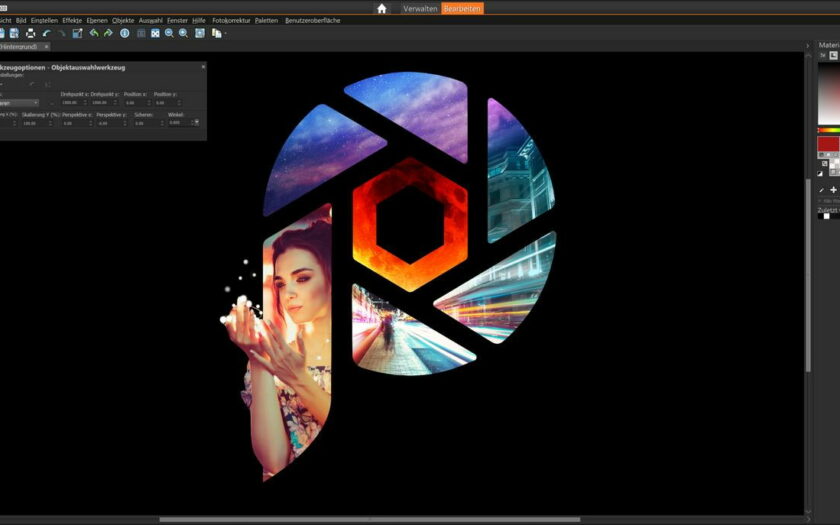Go to the Home screen icon
The height and width of the screenshot is (525, 840).
tap(381, 9)
